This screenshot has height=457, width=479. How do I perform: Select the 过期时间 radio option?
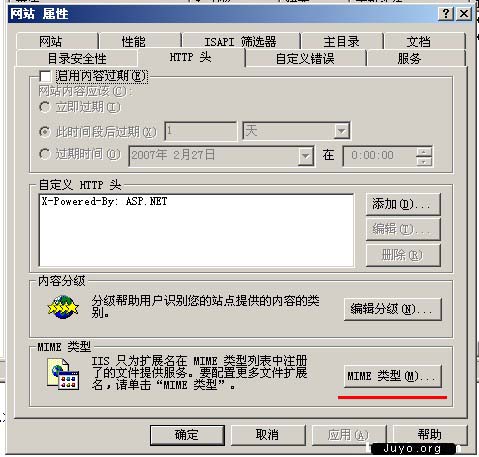(x=45, y=154)
